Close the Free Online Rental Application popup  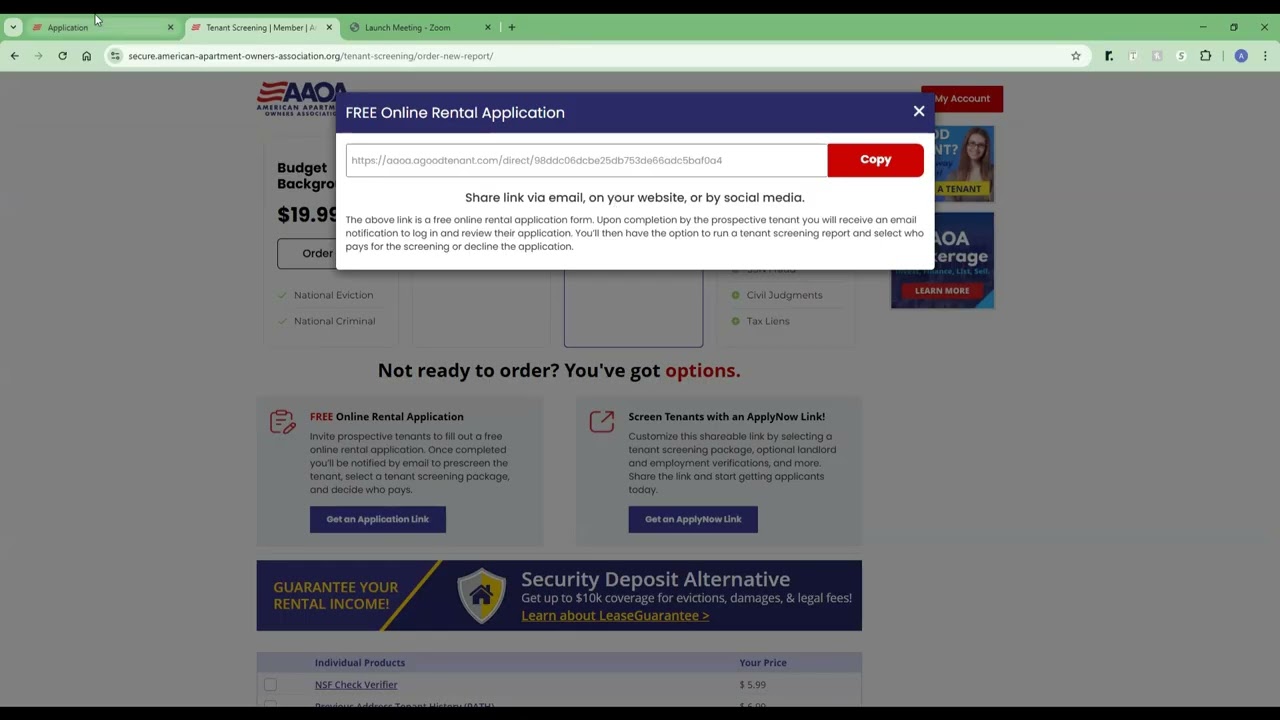point(919,111)
